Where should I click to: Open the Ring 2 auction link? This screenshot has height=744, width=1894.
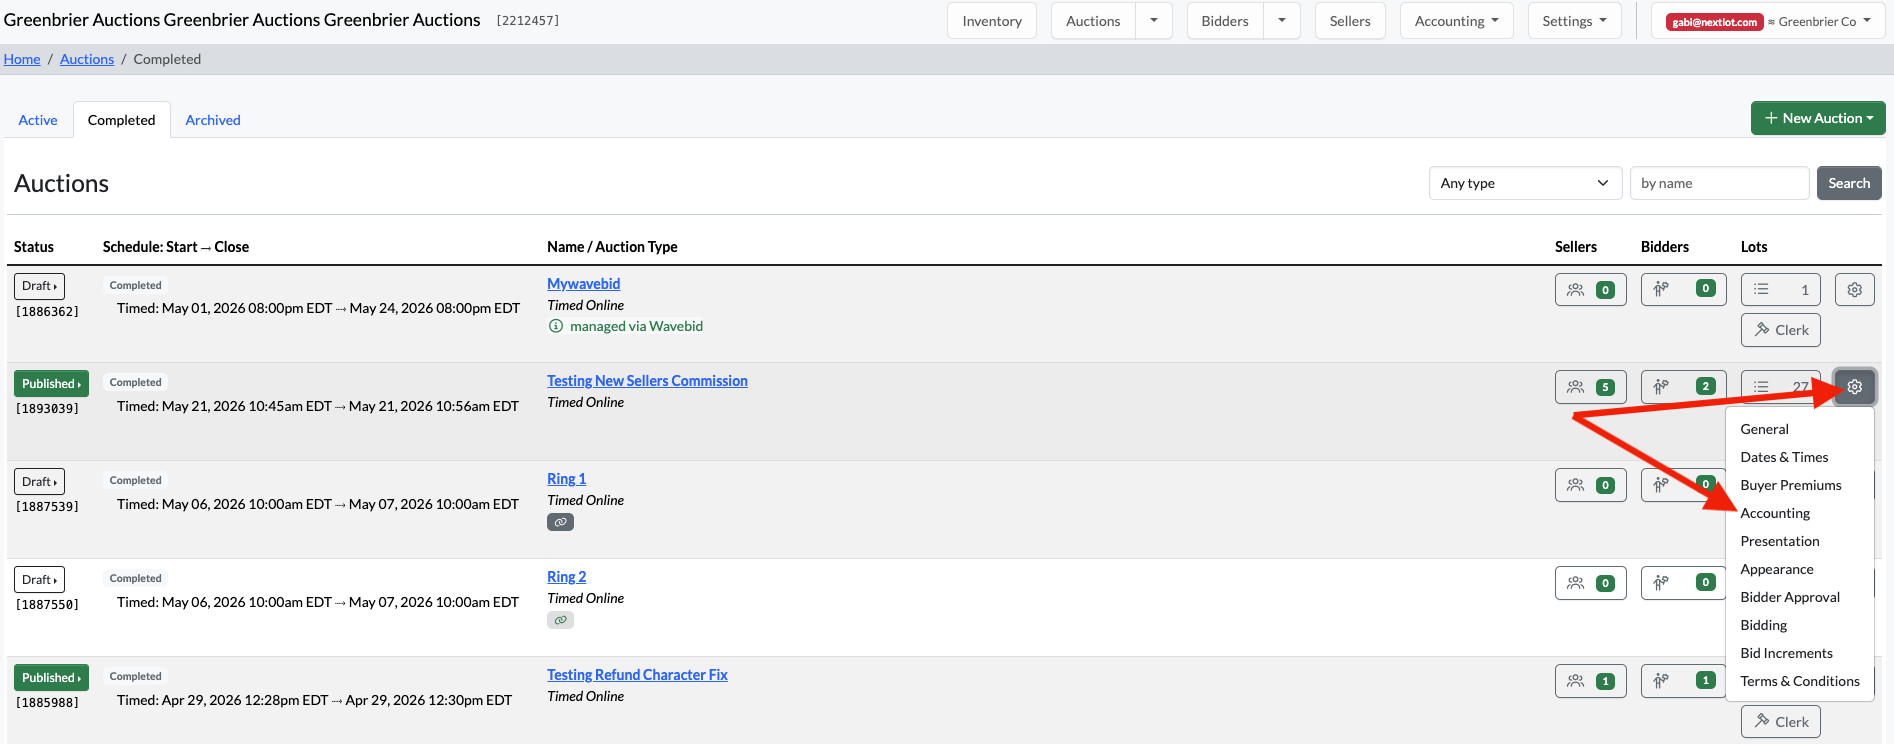[566, 577]
